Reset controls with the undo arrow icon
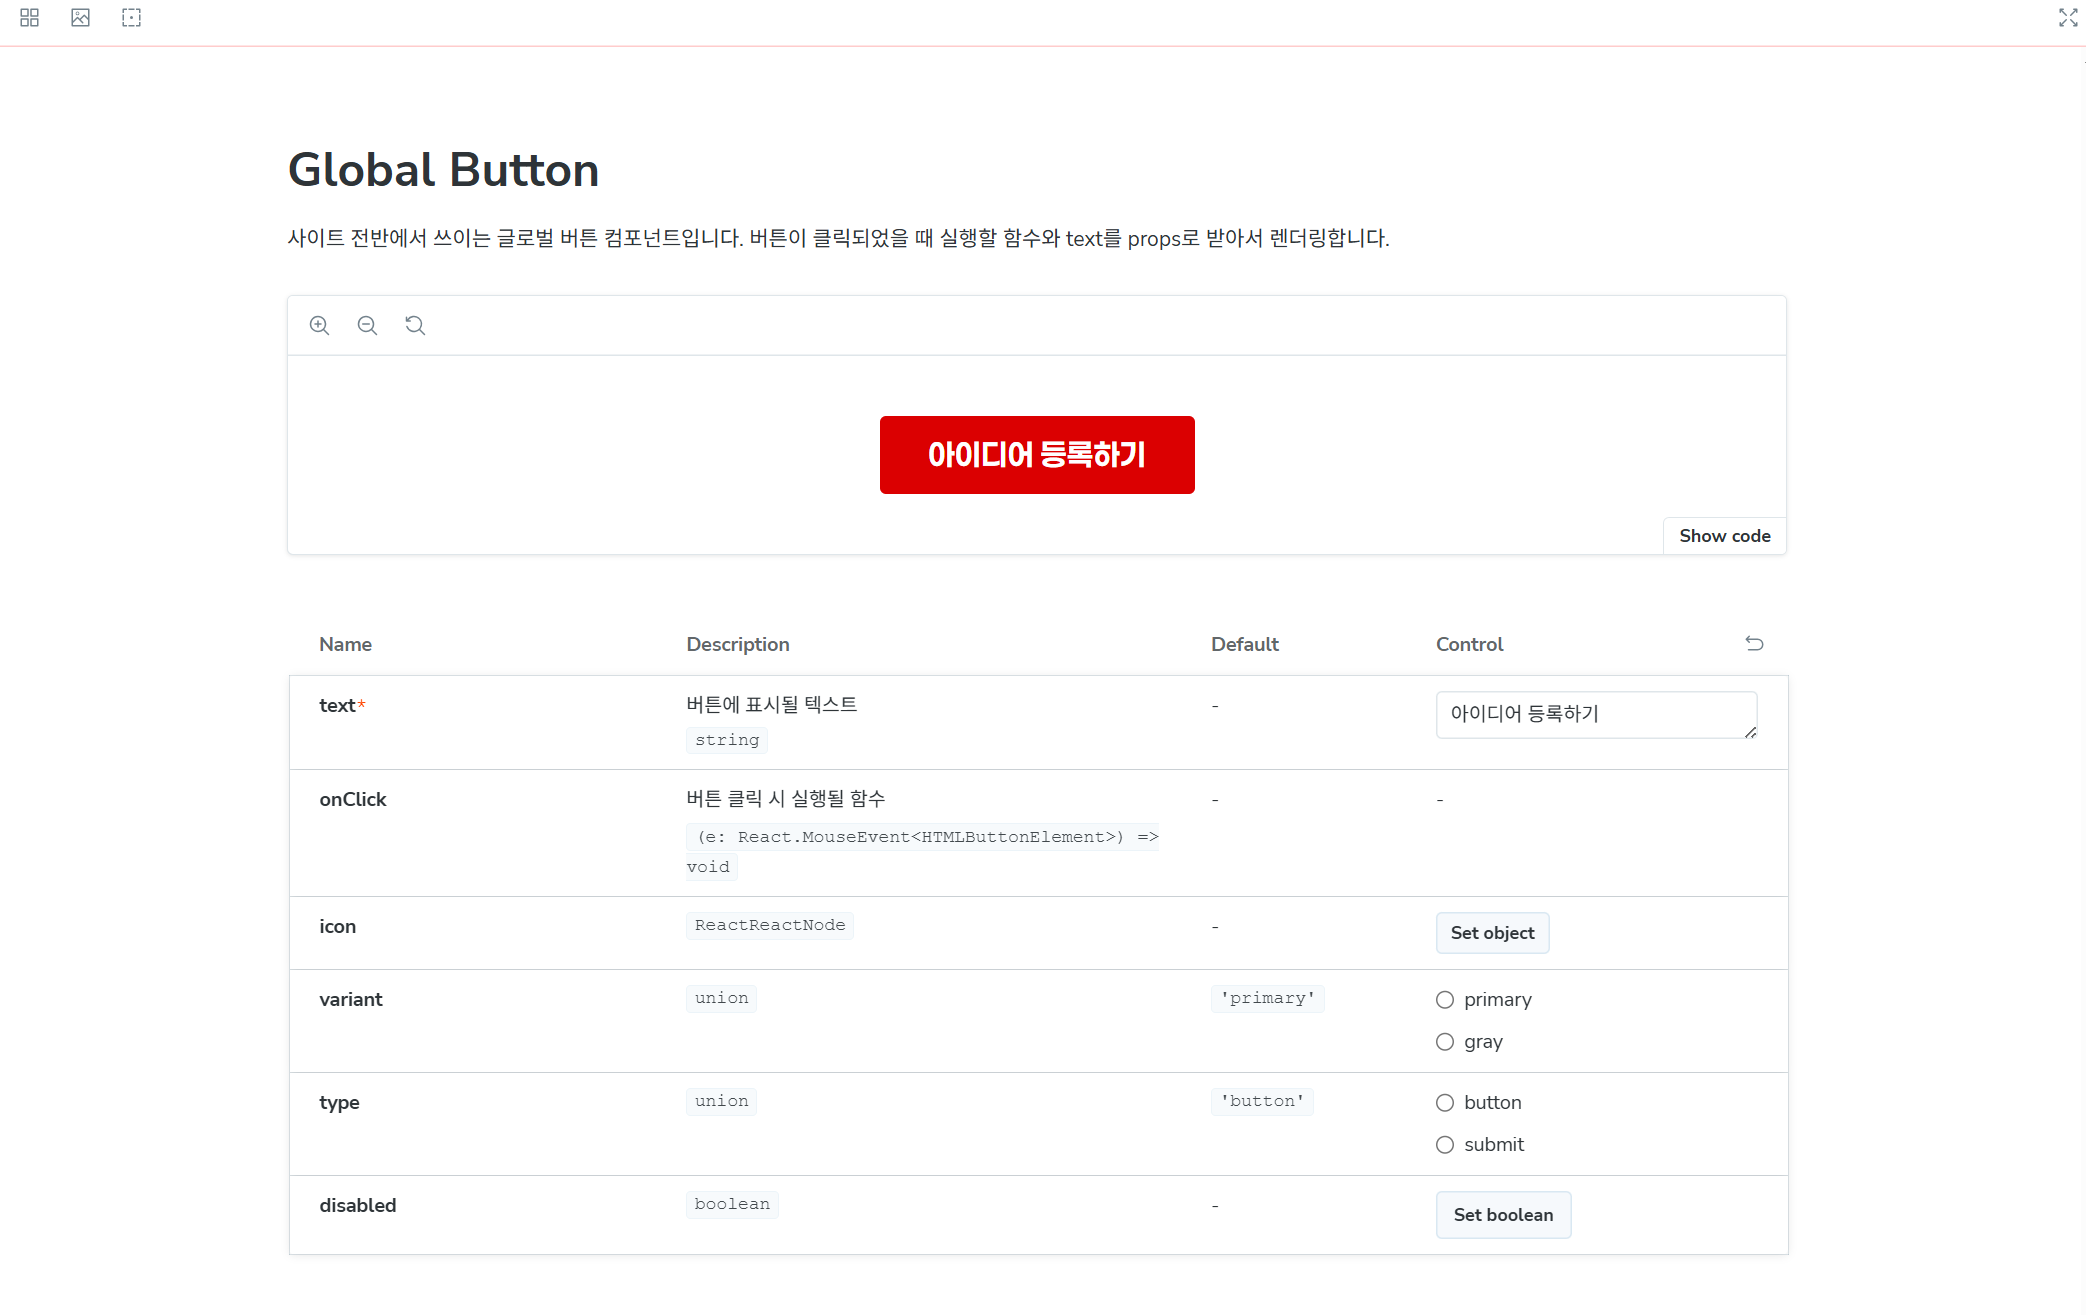 coord(1754,644)
